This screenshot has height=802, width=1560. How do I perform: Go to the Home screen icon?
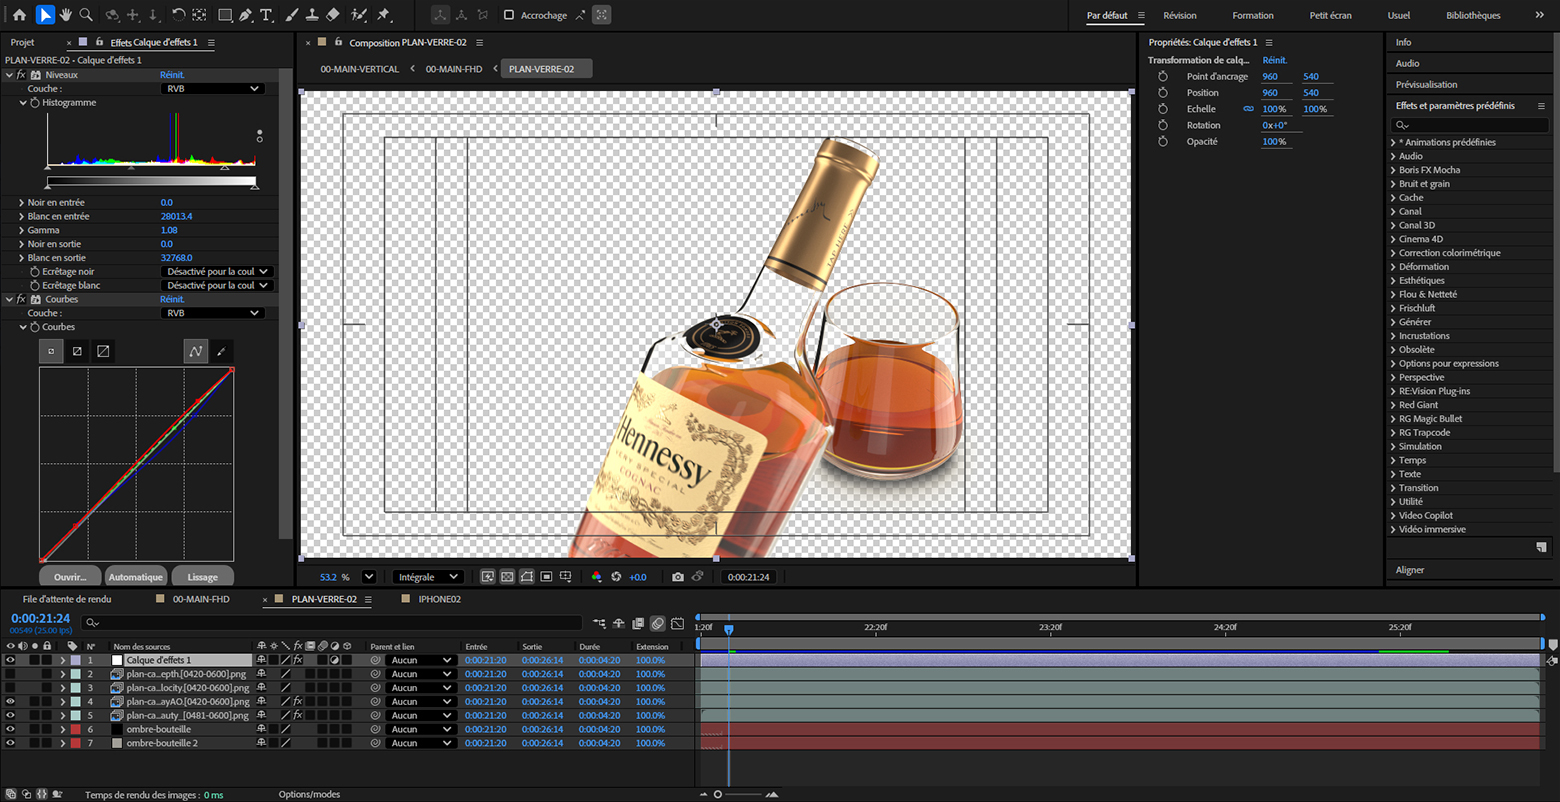point(19,15)
